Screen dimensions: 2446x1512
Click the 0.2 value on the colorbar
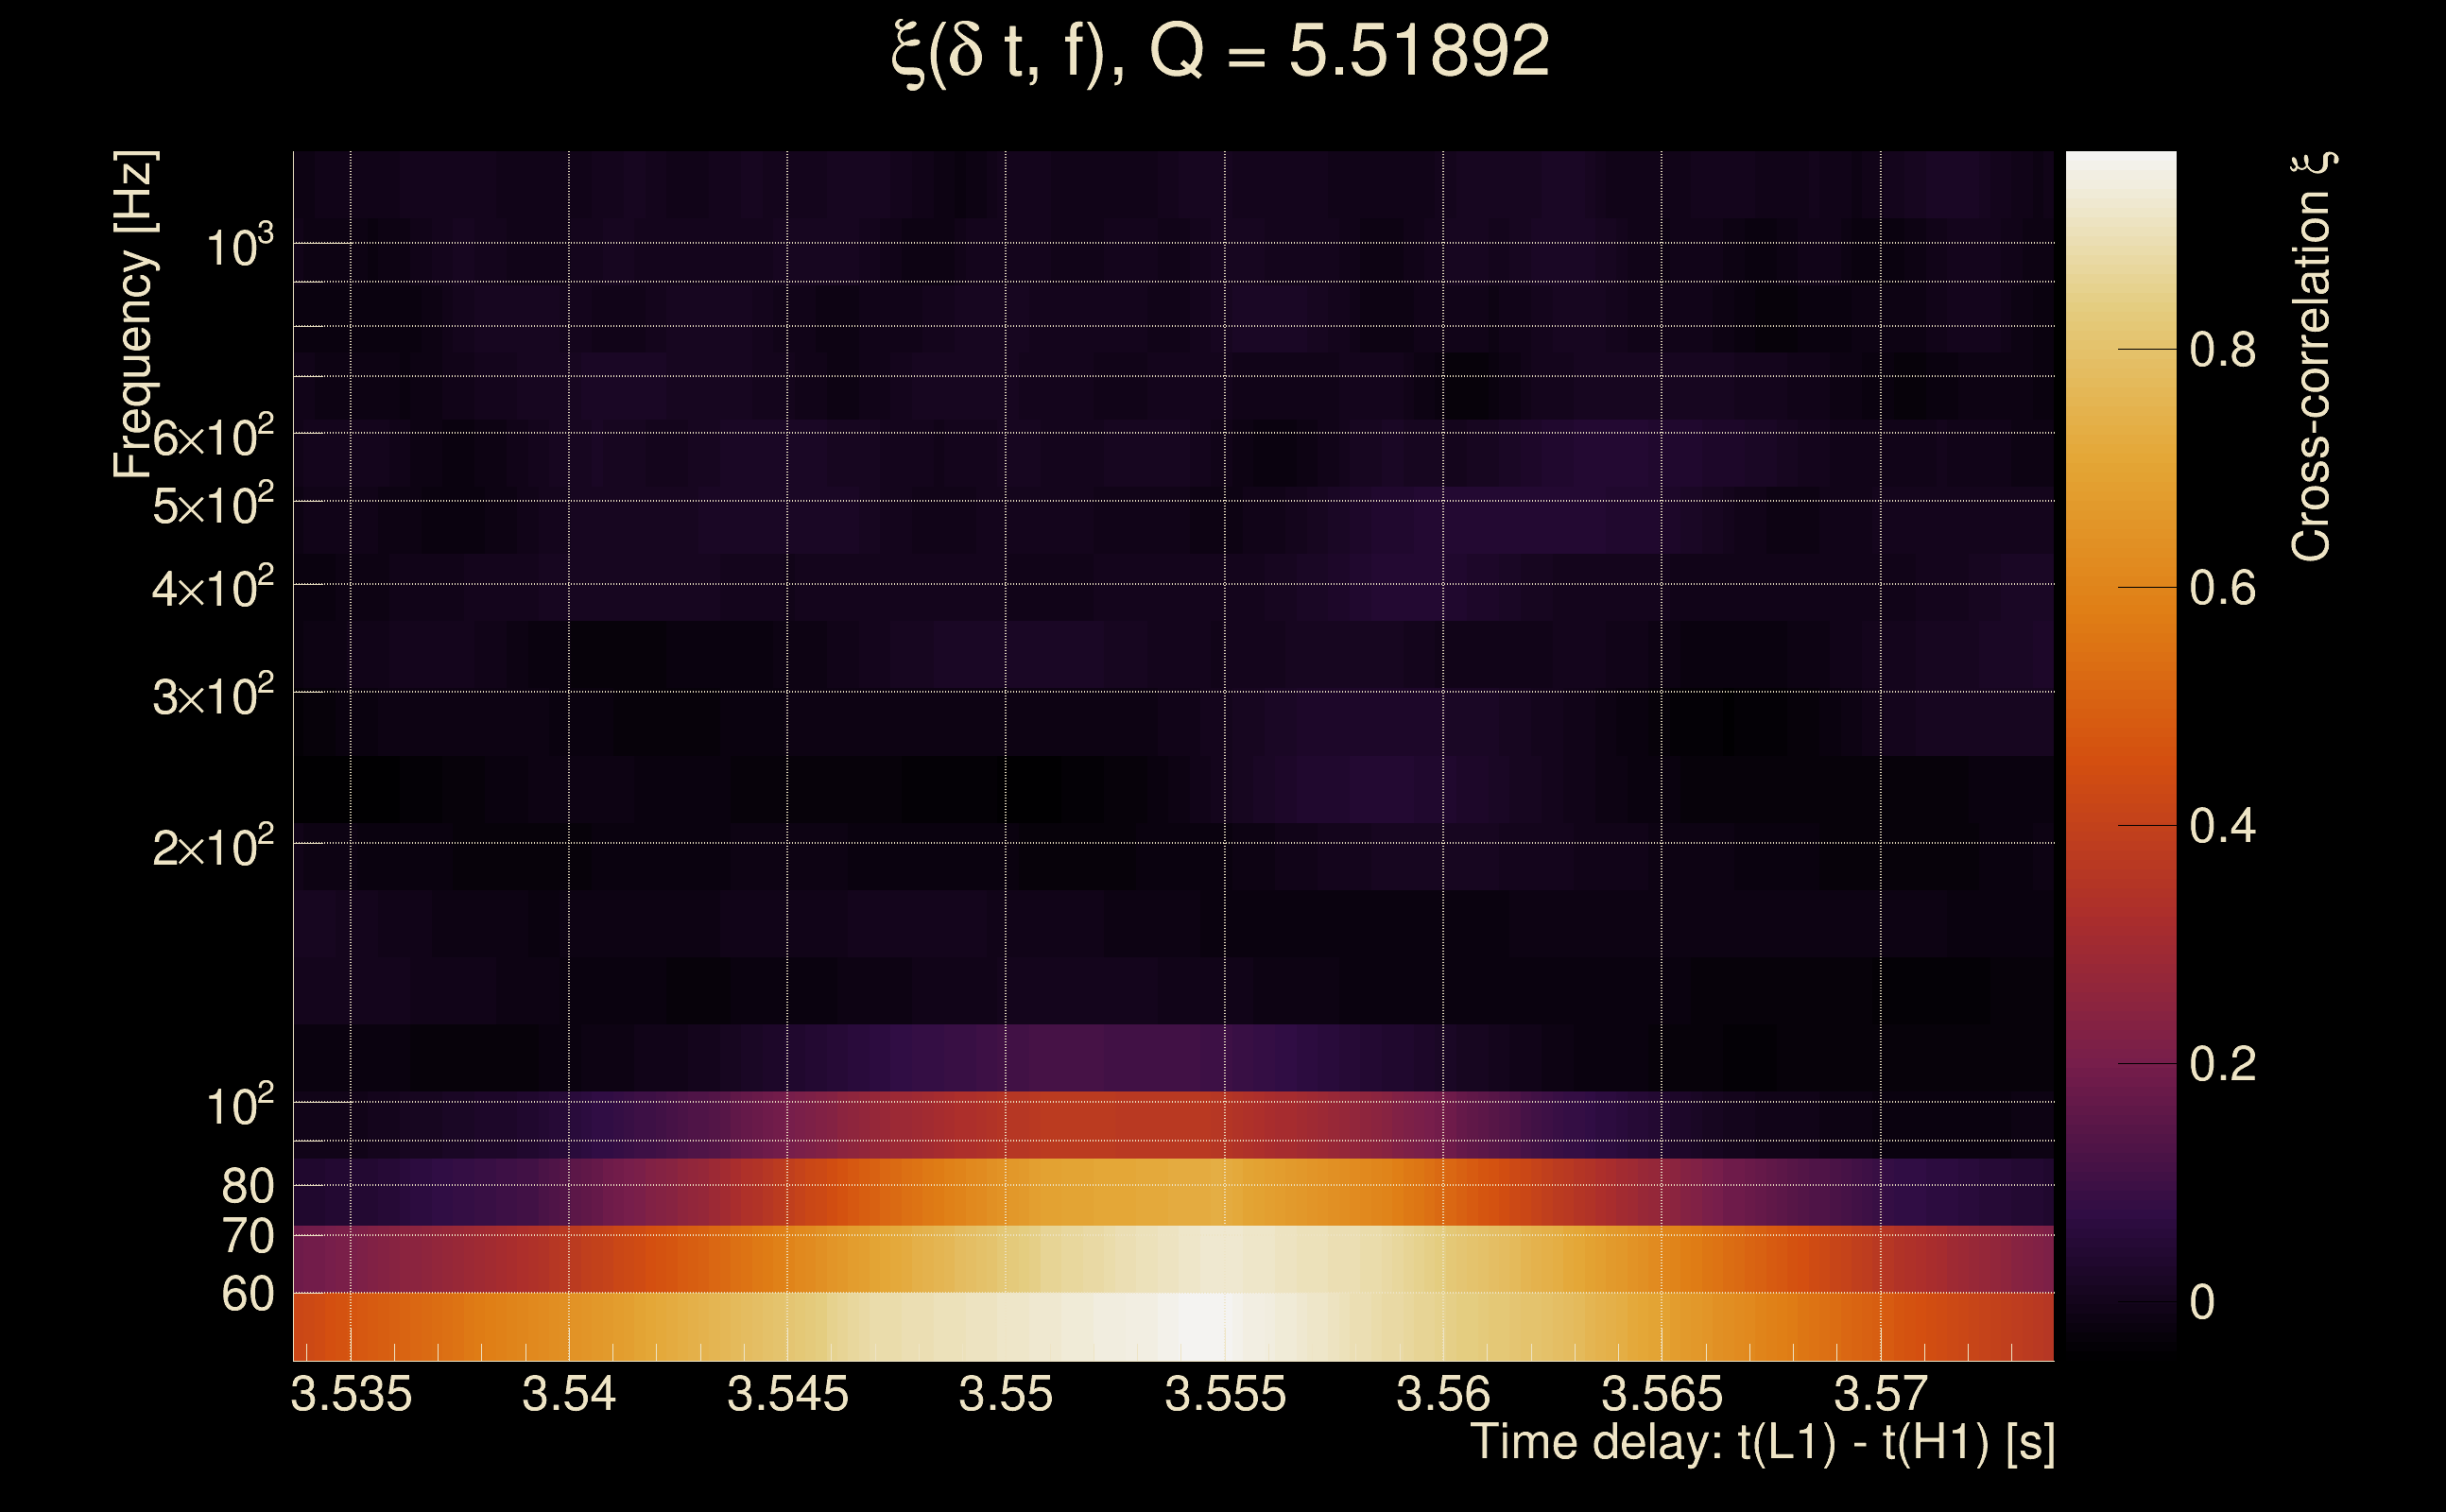[x=2222, y=1064]
